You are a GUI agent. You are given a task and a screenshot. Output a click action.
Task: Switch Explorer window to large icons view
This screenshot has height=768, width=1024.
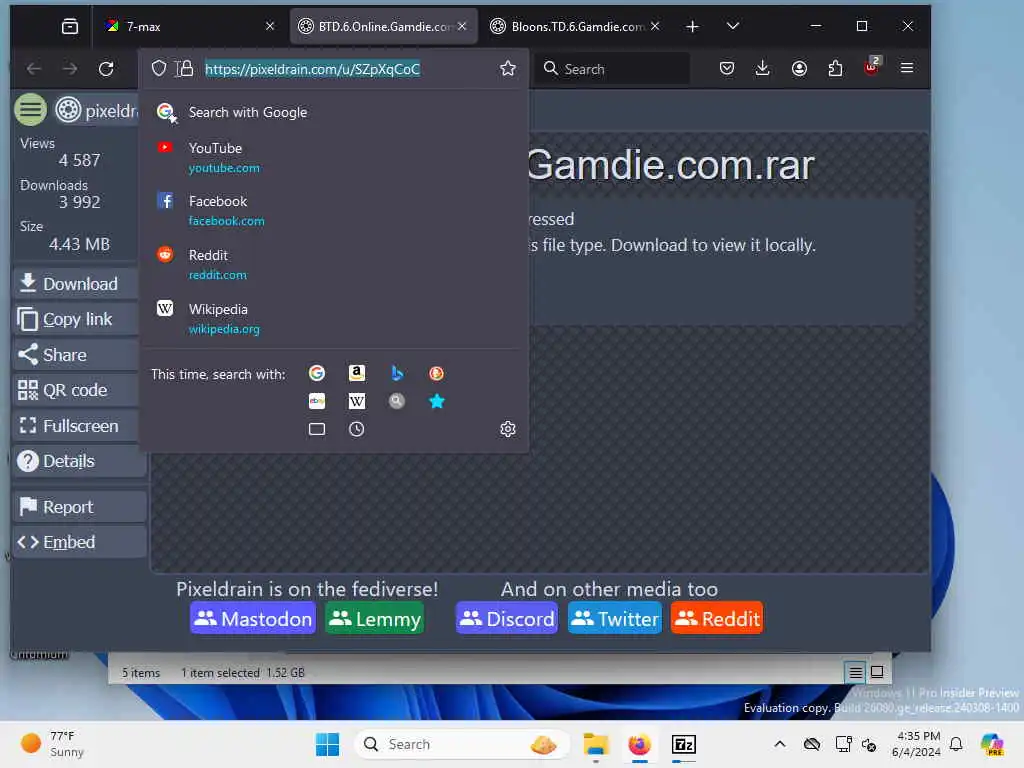(x=877, y=672)
